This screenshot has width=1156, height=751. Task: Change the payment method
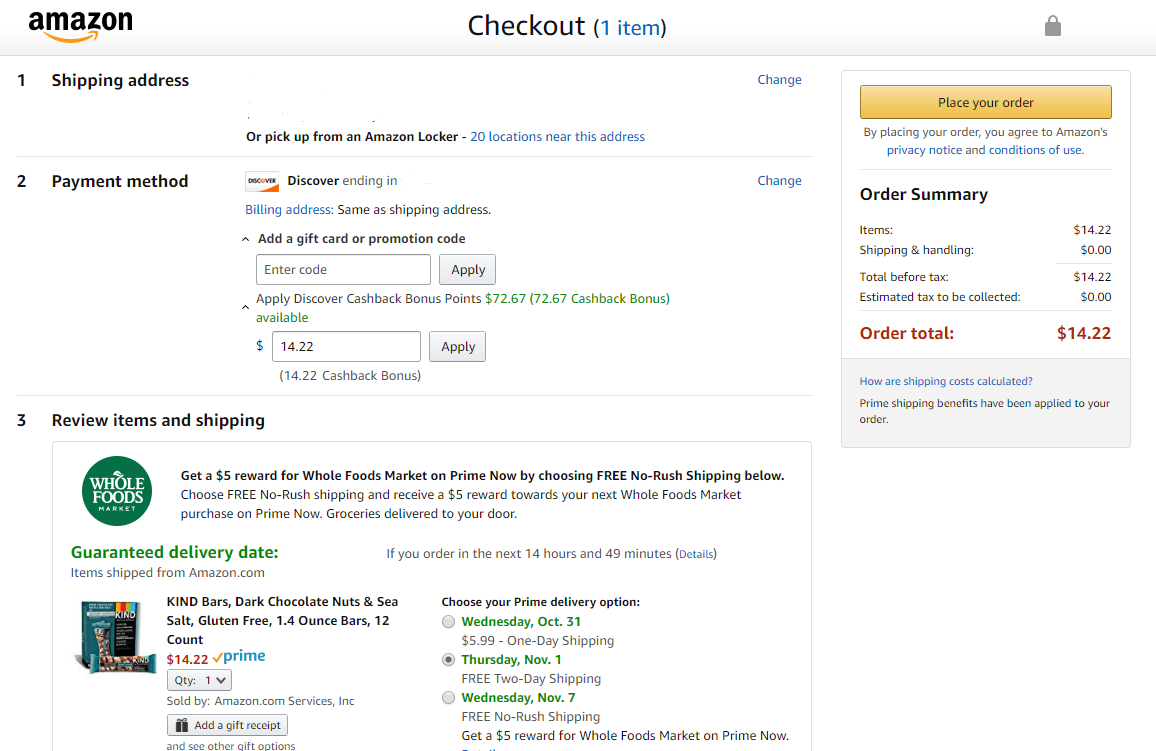[779, 181]
